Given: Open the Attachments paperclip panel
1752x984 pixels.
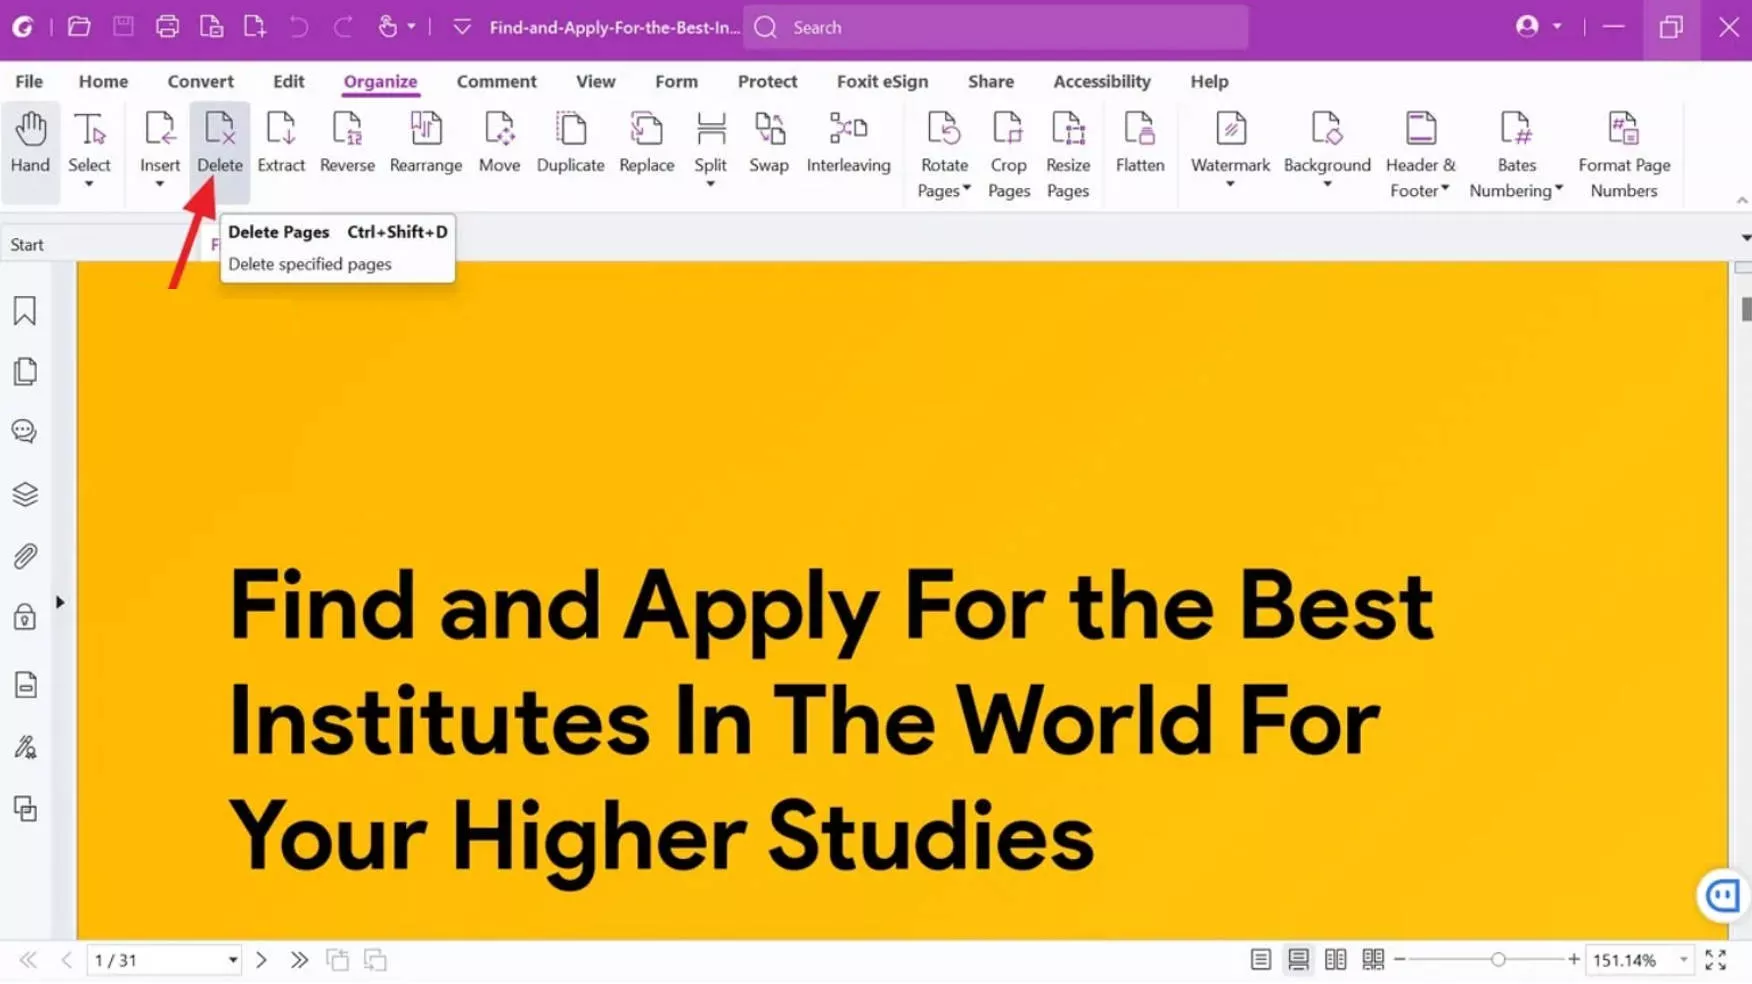Looking at the screenshot, I should [25, 556].
